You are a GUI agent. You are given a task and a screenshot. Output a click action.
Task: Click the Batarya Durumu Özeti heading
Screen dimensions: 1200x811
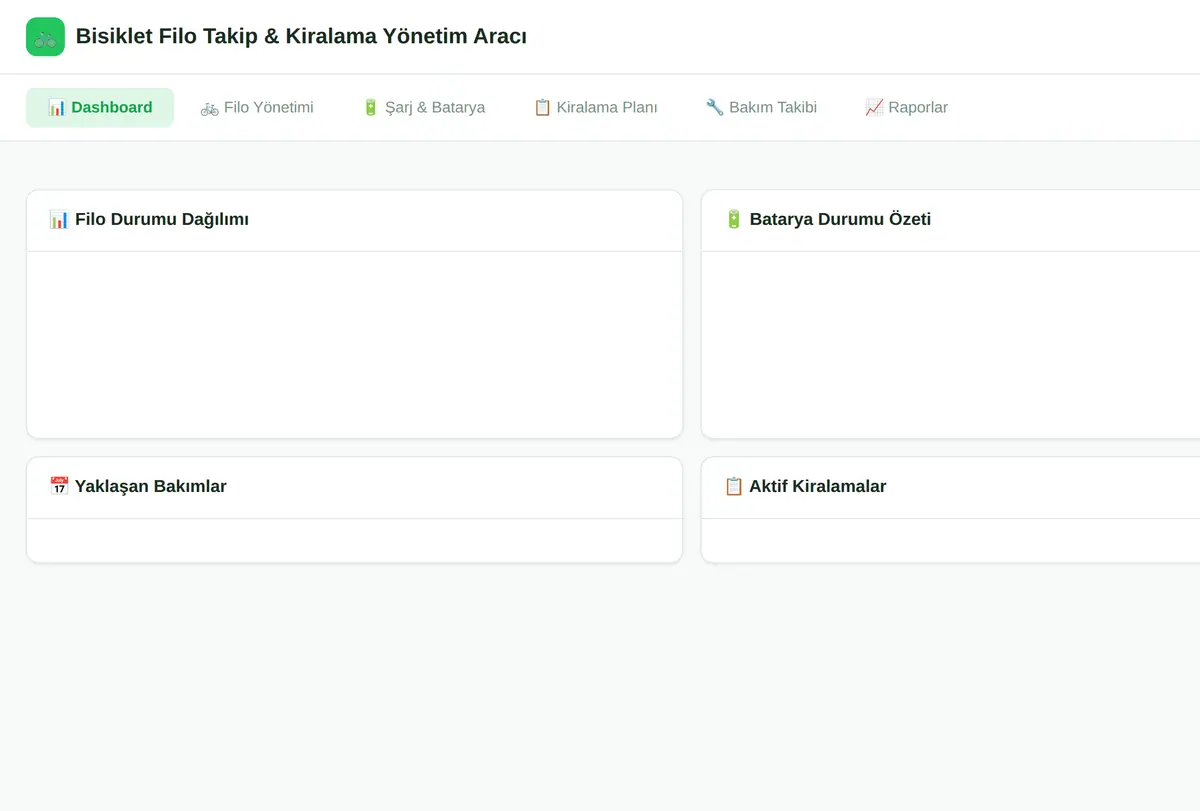click(x=827, y=220)
